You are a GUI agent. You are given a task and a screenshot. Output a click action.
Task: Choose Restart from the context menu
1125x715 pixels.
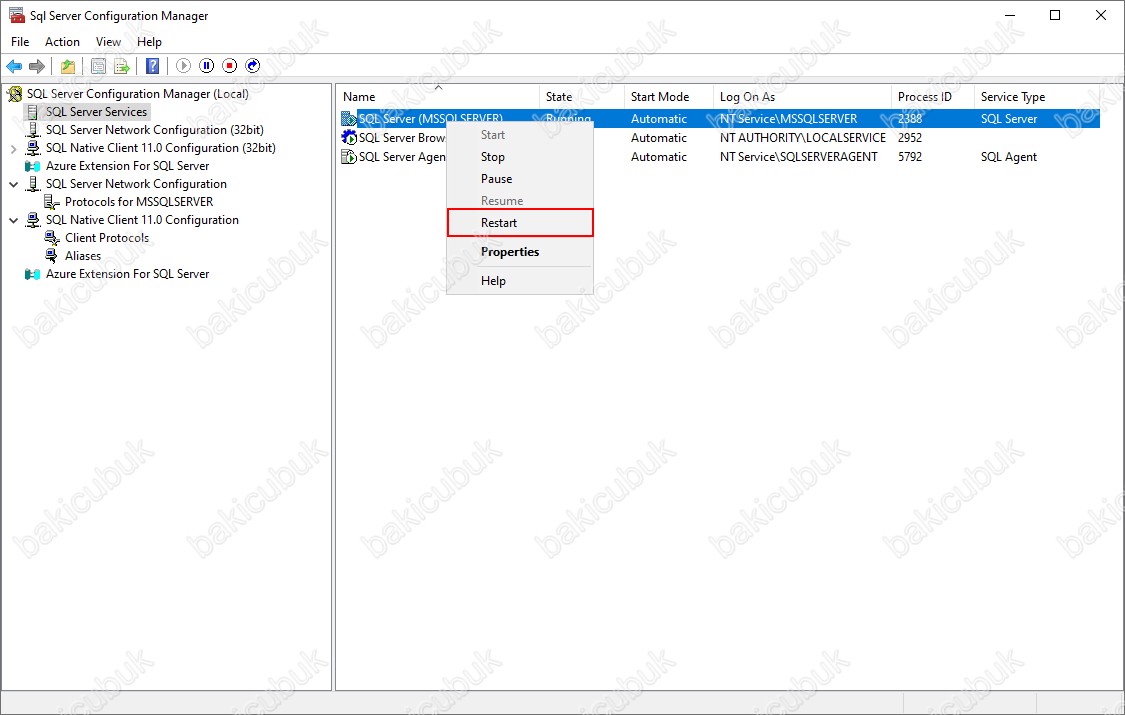pos(520,223)
